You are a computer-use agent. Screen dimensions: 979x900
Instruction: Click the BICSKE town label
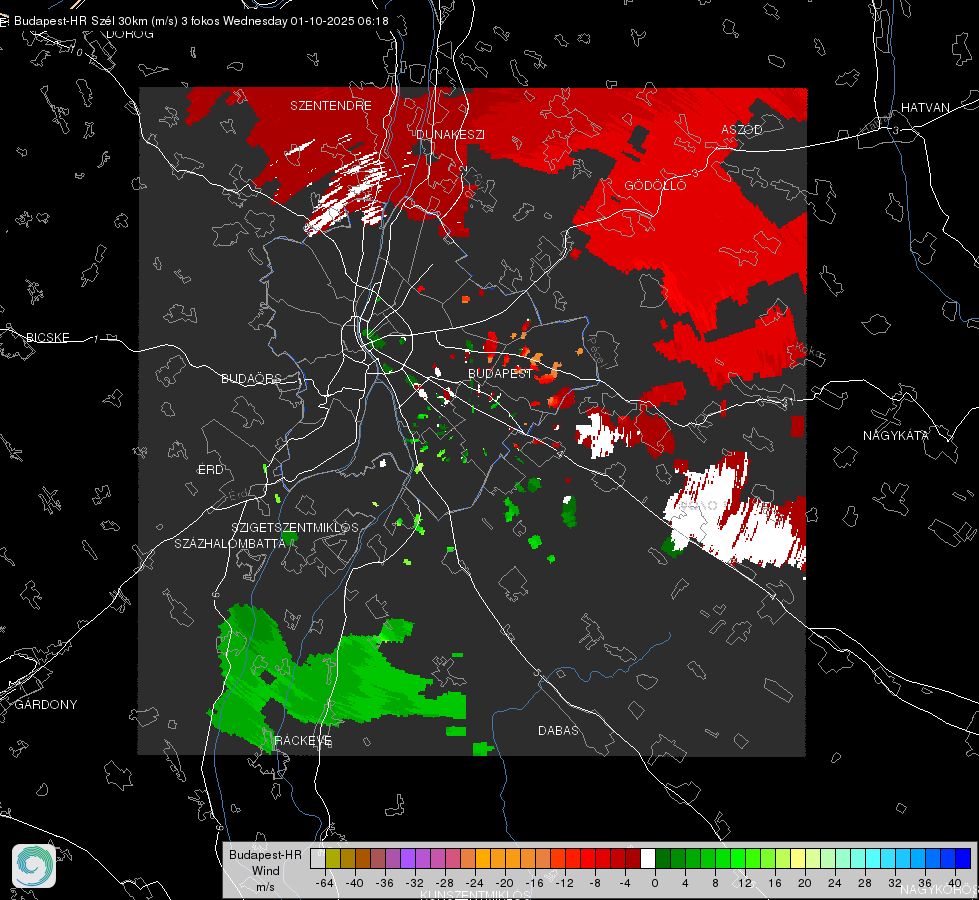[48, 337]
